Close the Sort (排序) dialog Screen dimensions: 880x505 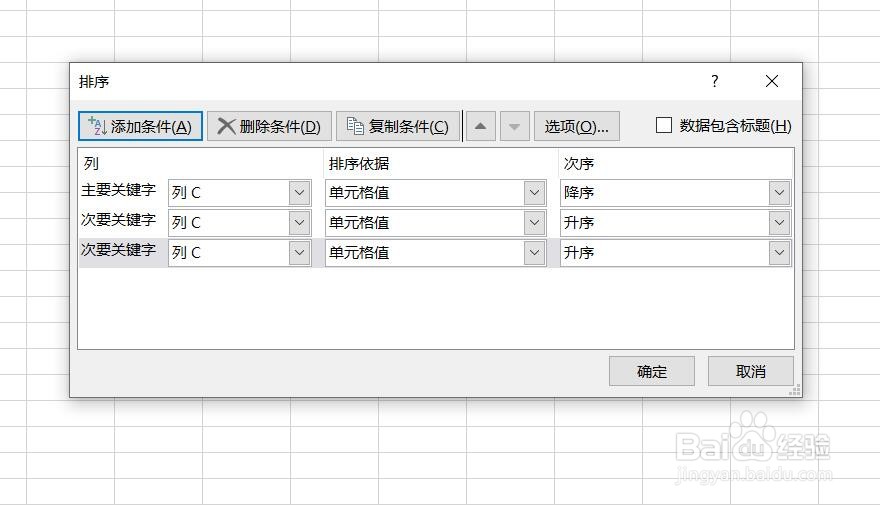[x=771, y=82]
